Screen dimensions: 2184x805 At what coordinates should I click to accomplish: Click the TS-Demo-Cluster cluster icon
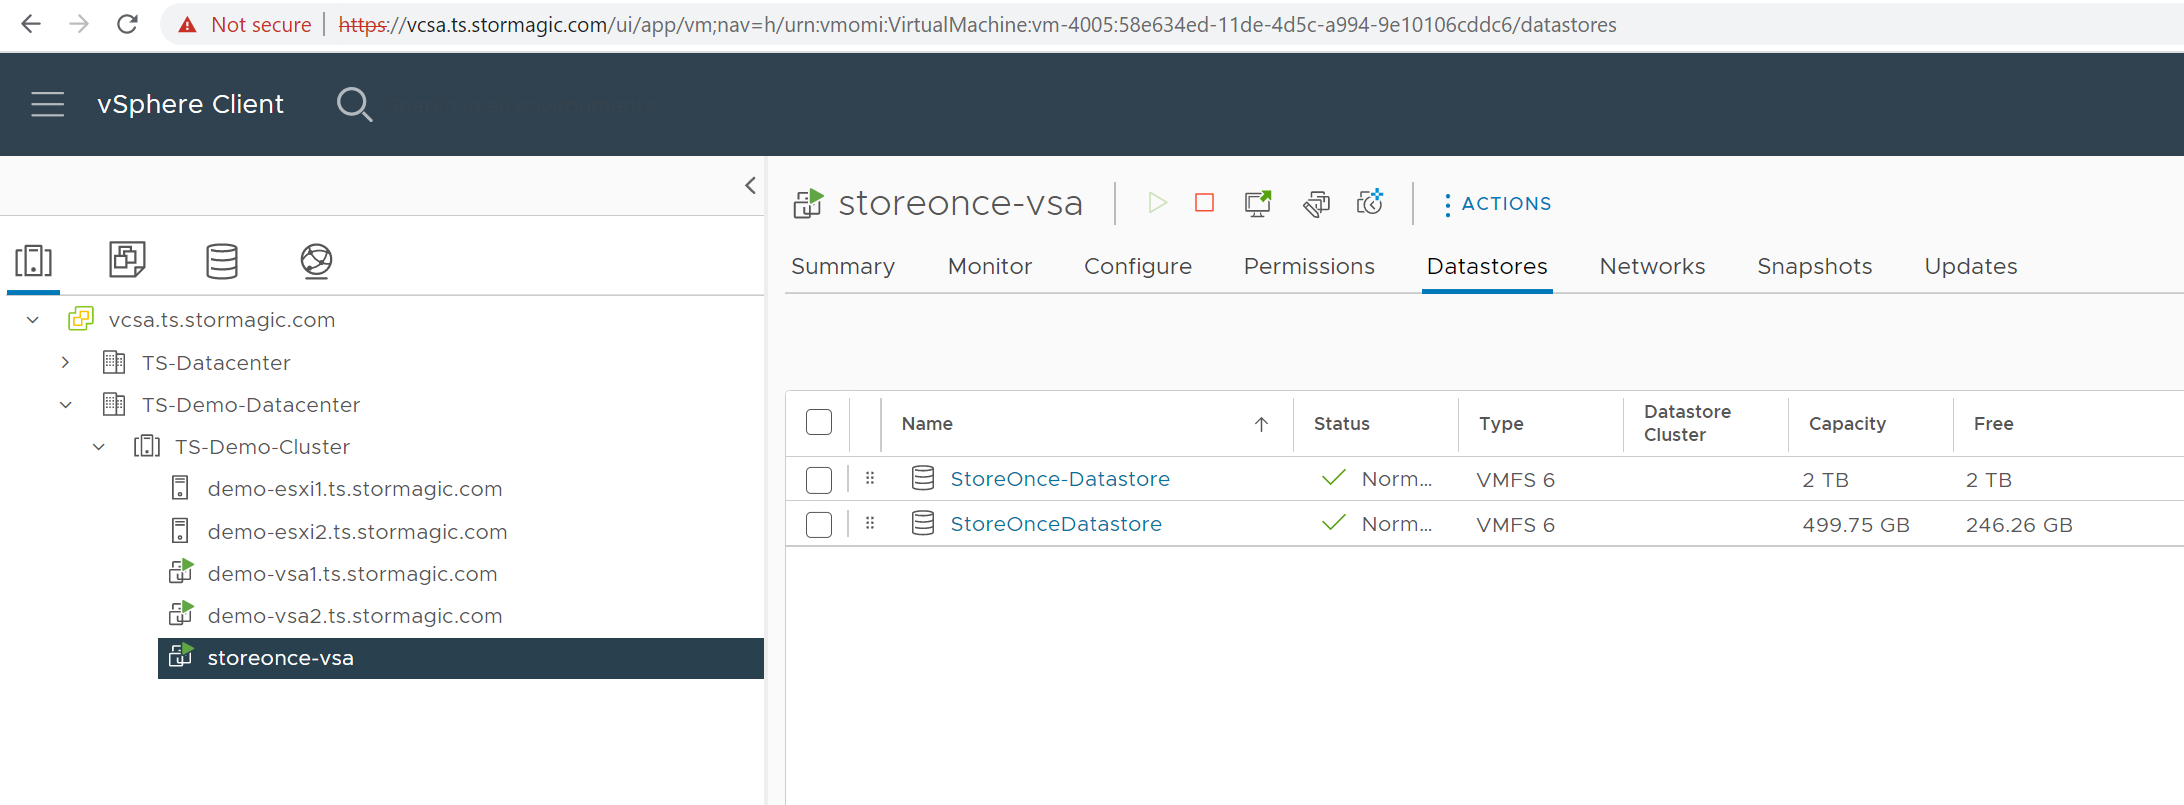coord(147,446)
